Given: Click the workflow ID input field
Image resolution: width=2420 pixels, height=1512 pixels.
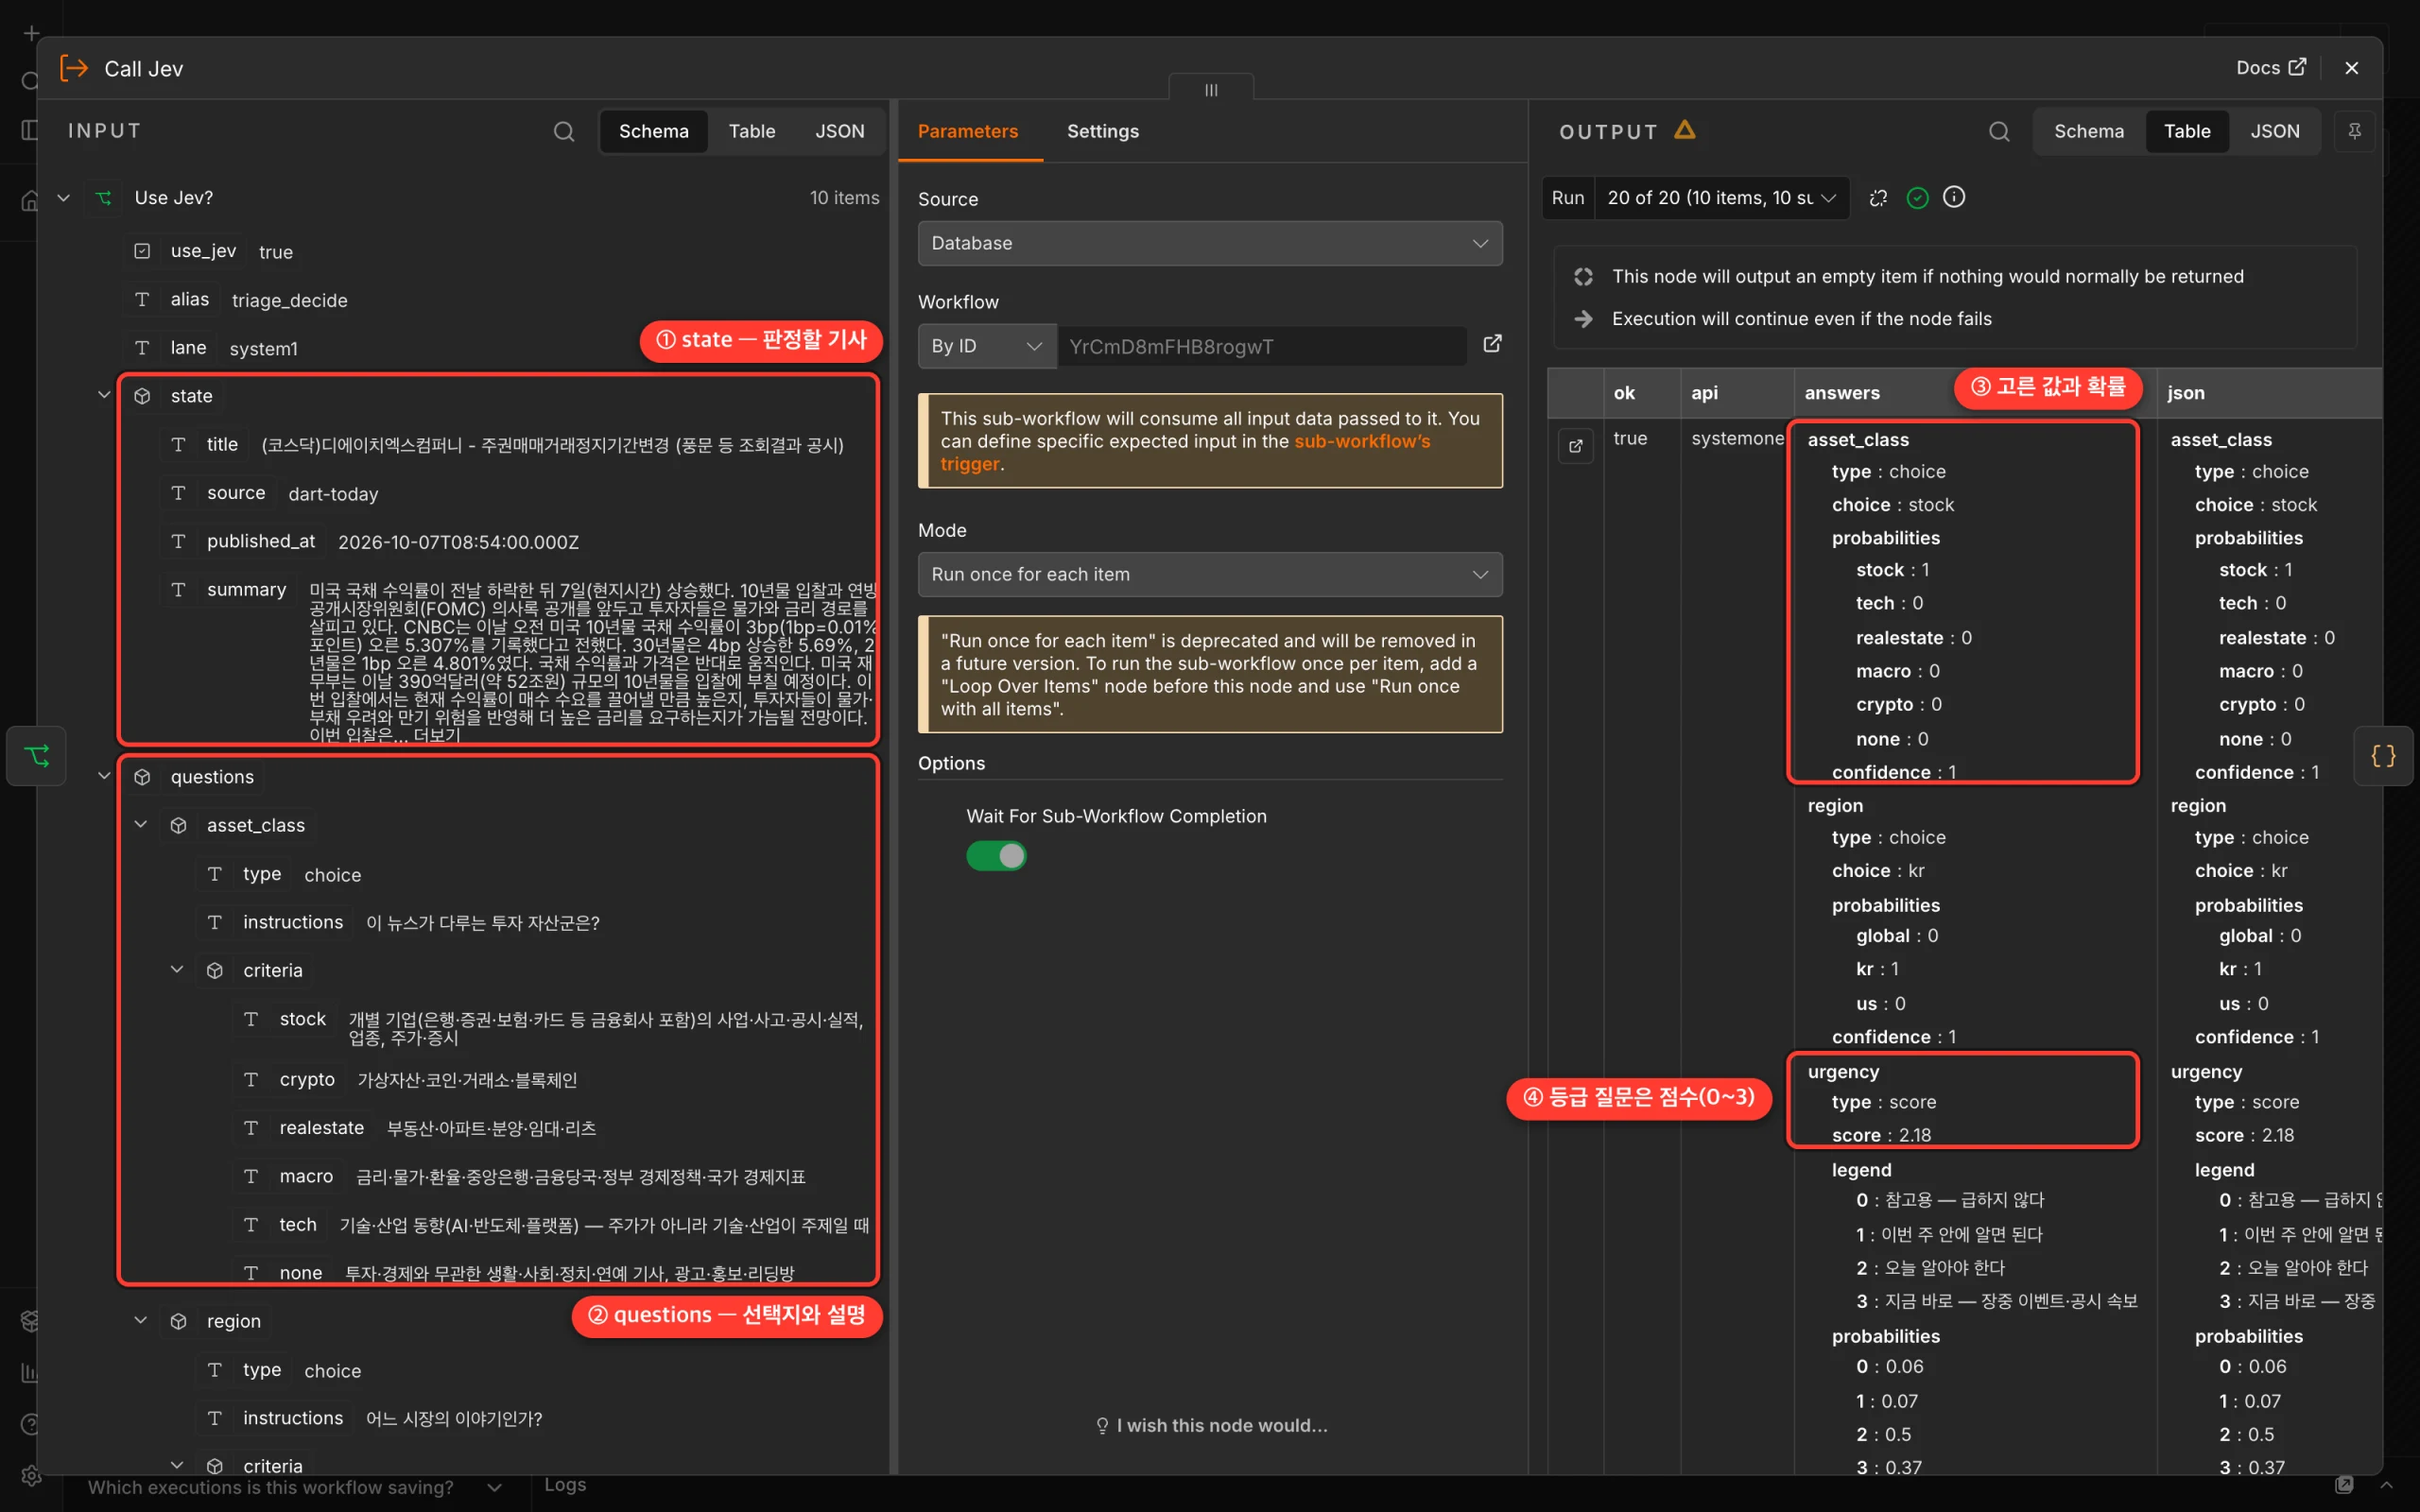Looking at the screenshot, I should pyautogui.click(x=1262, y=346).
